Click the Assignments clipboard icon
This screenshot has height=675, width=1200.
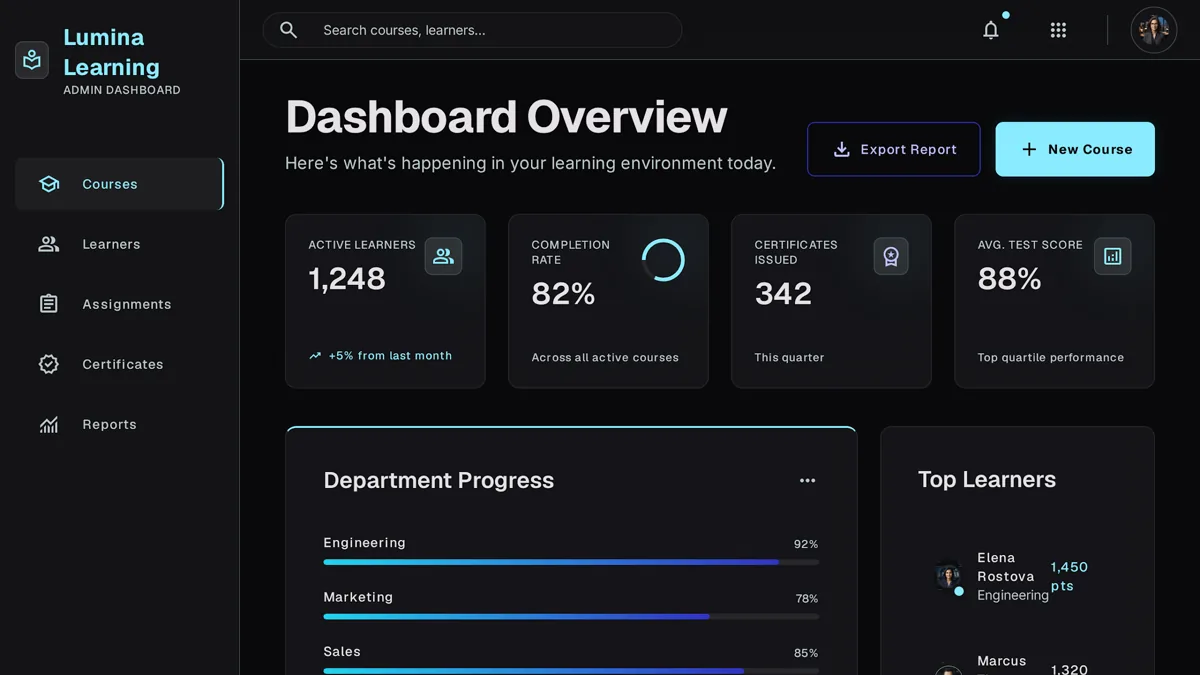(x=49, y=304)
